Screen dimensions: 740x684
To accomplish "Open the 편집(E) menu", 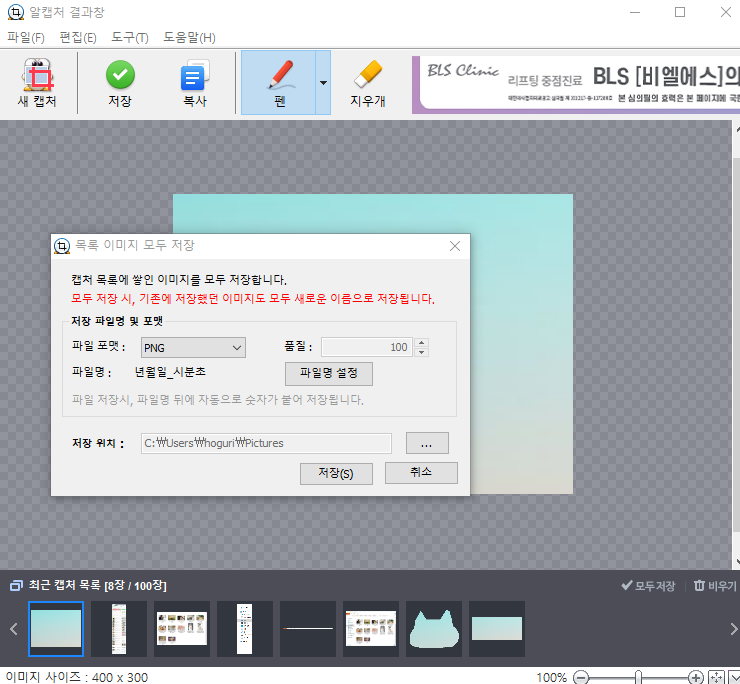I will [78, 37].
